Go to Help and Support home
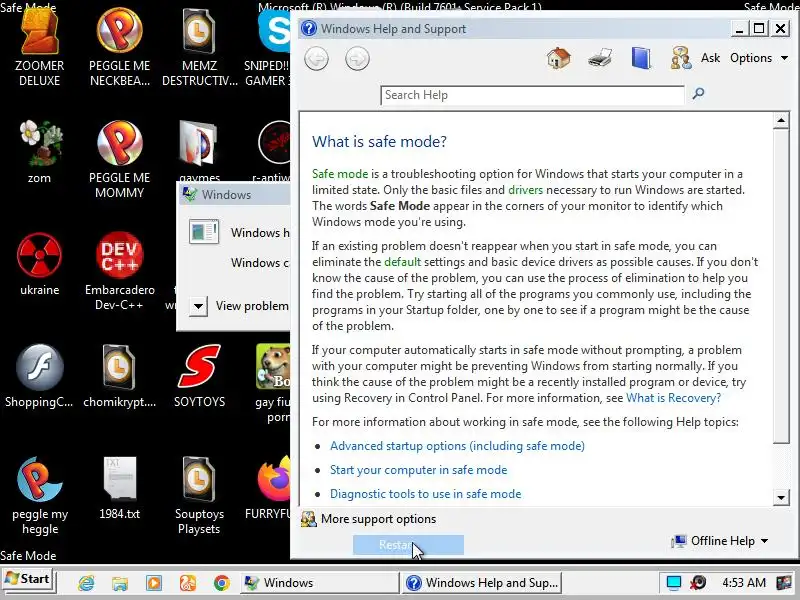The image size is (800, 600). (559, 58)
